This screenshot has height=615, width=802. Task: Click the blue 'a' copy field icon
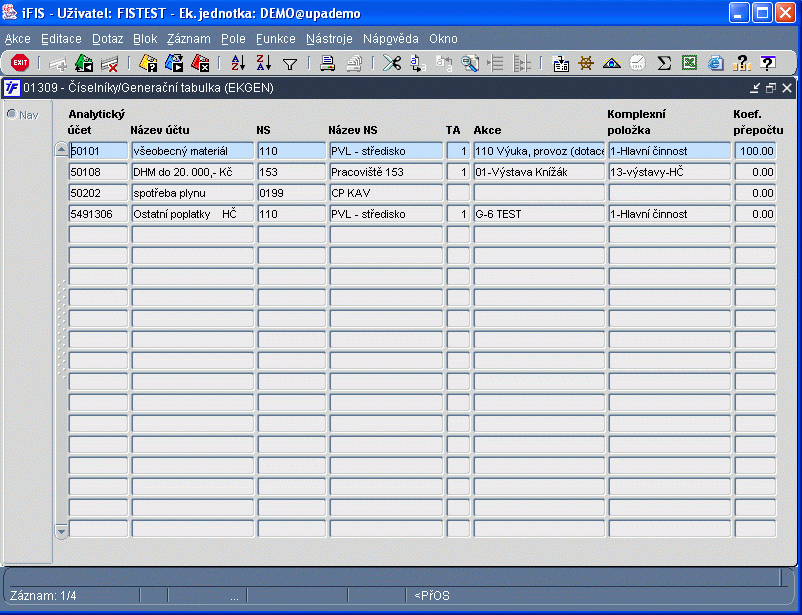417,63
